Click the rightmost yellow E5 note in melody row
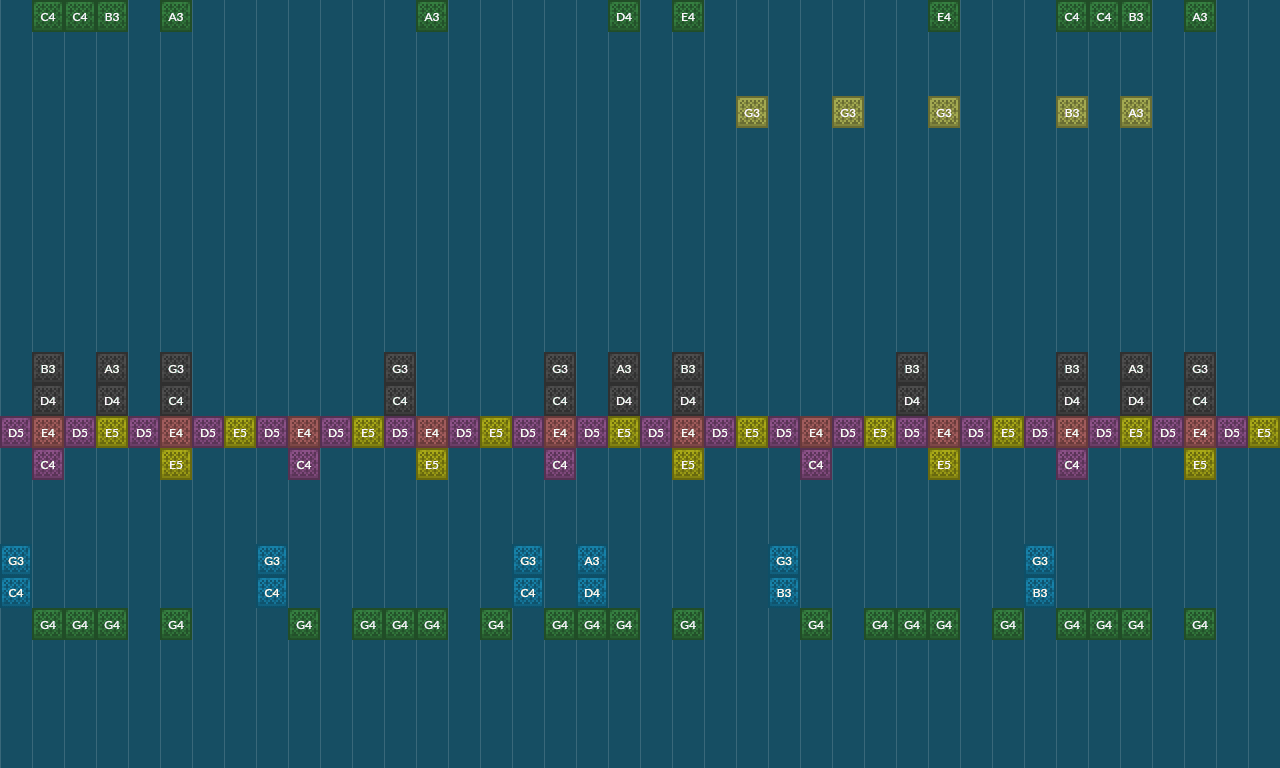 tap(1264, 432)
